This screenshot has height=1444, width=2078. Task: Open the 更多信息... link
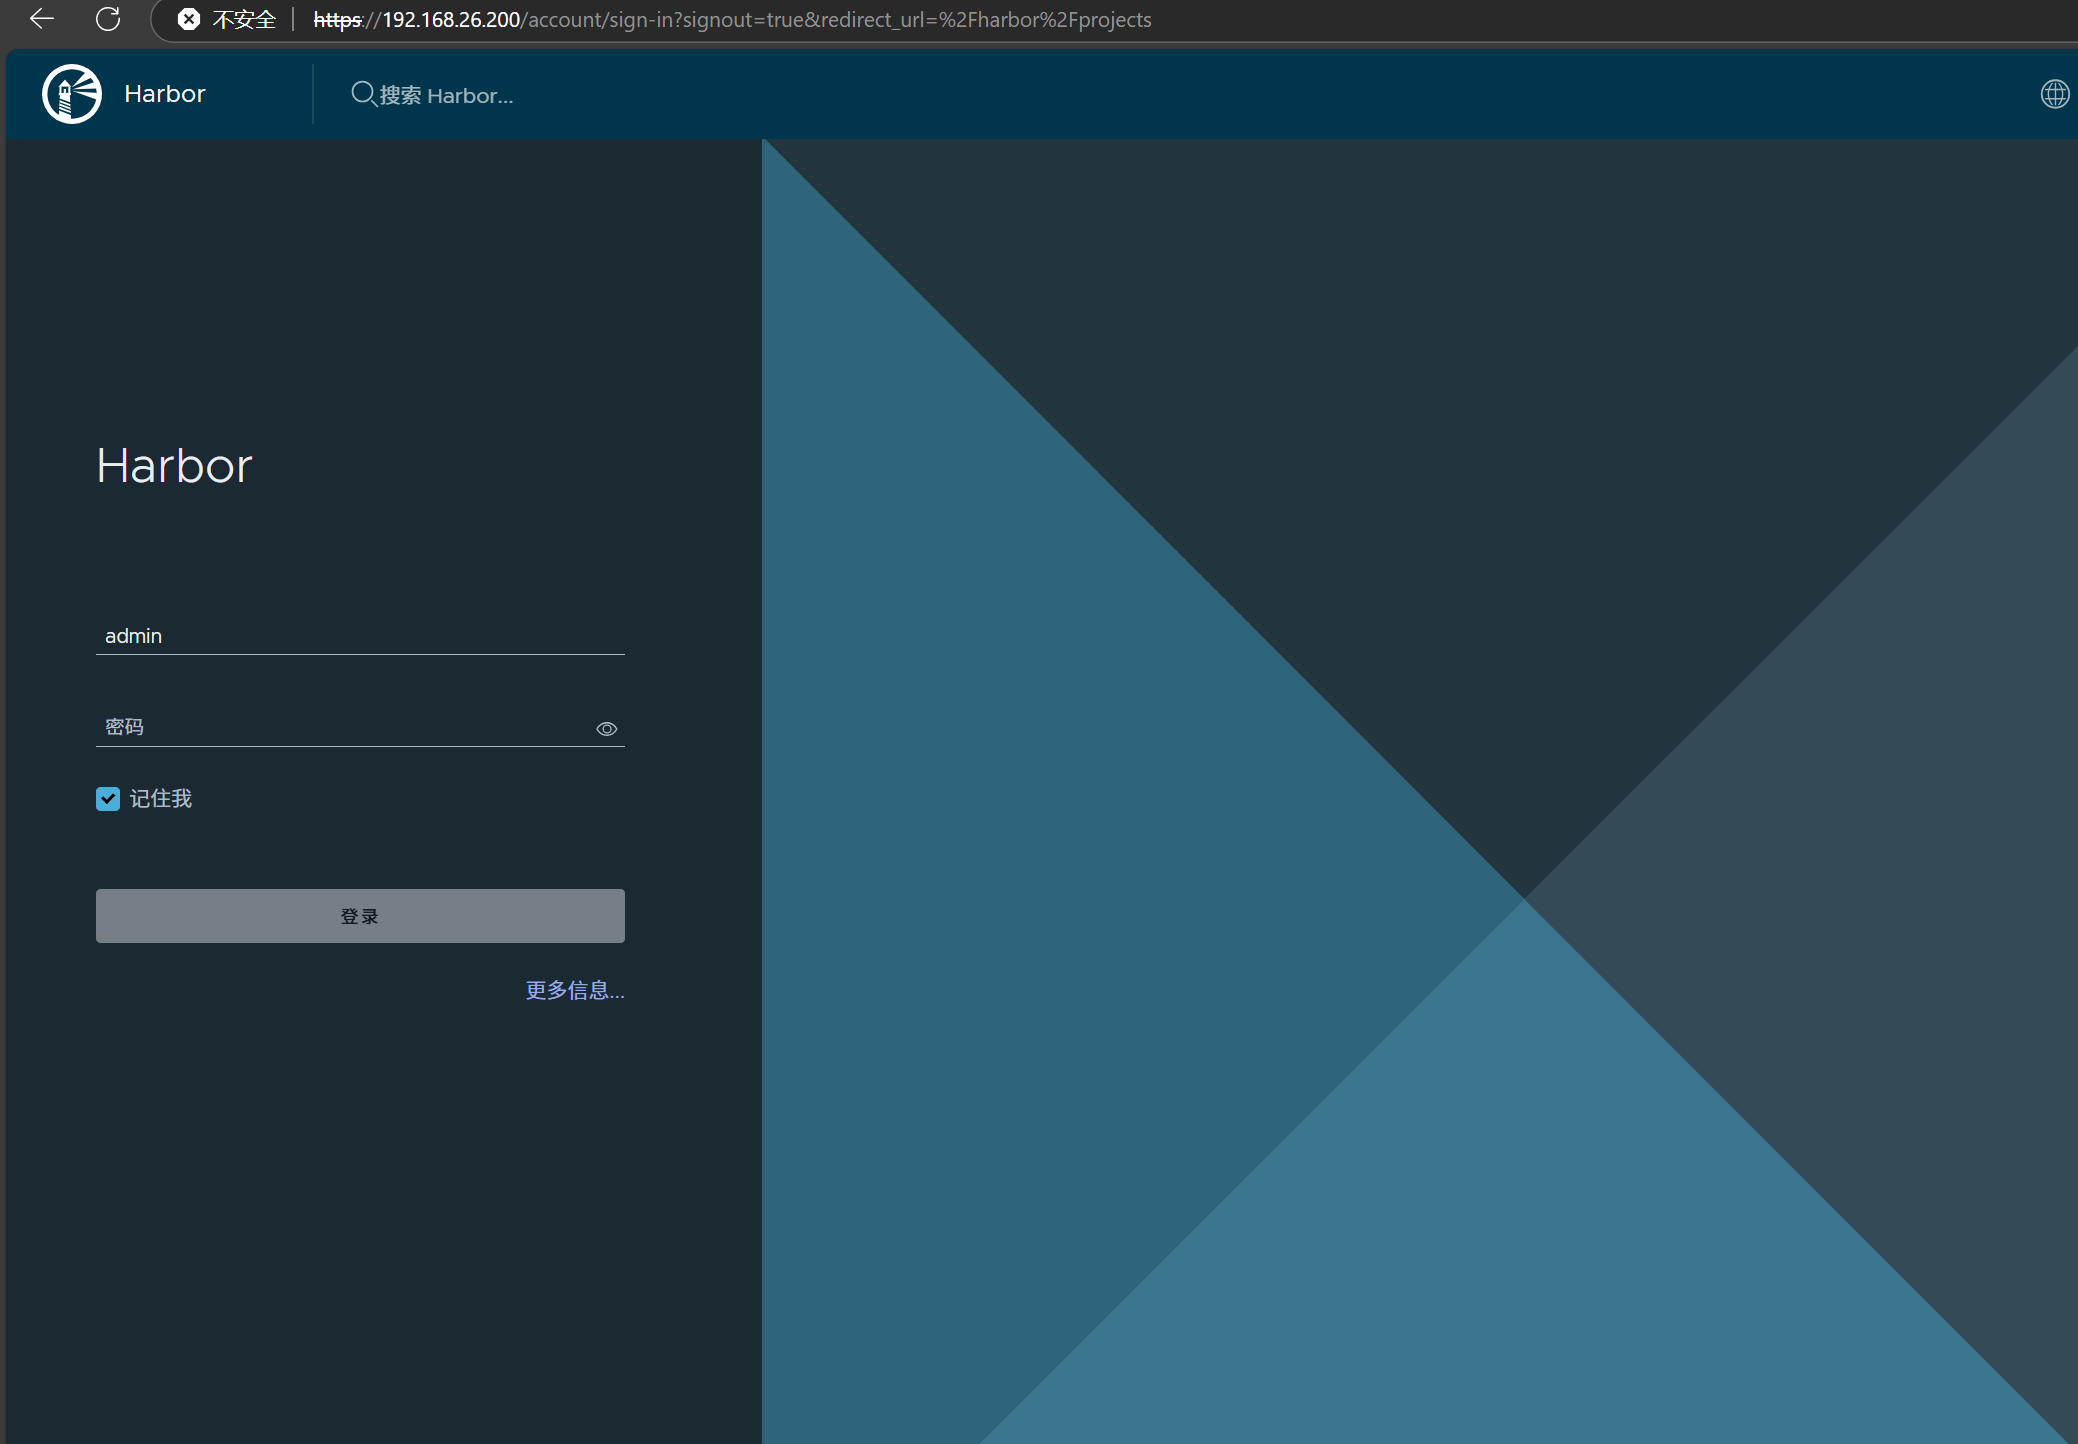[575, 990]
